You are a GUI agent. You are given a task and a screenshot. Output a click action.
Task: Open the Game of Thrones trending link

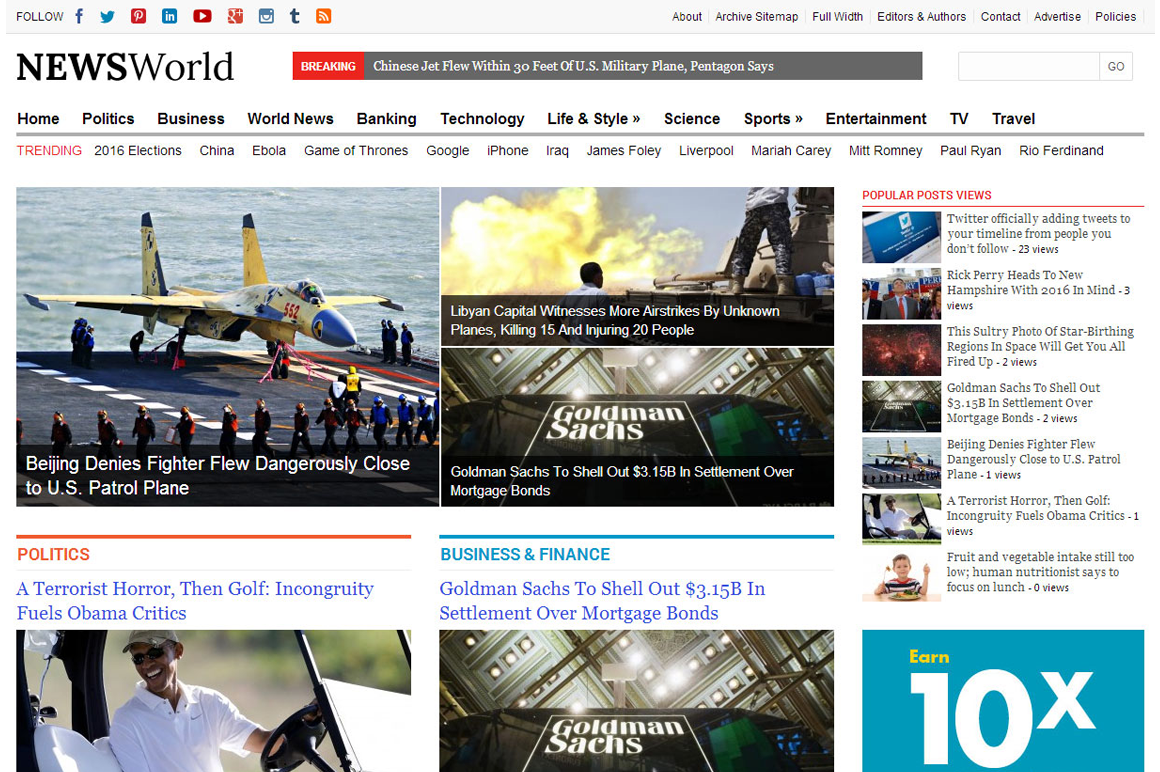click(x=356, y=151)
